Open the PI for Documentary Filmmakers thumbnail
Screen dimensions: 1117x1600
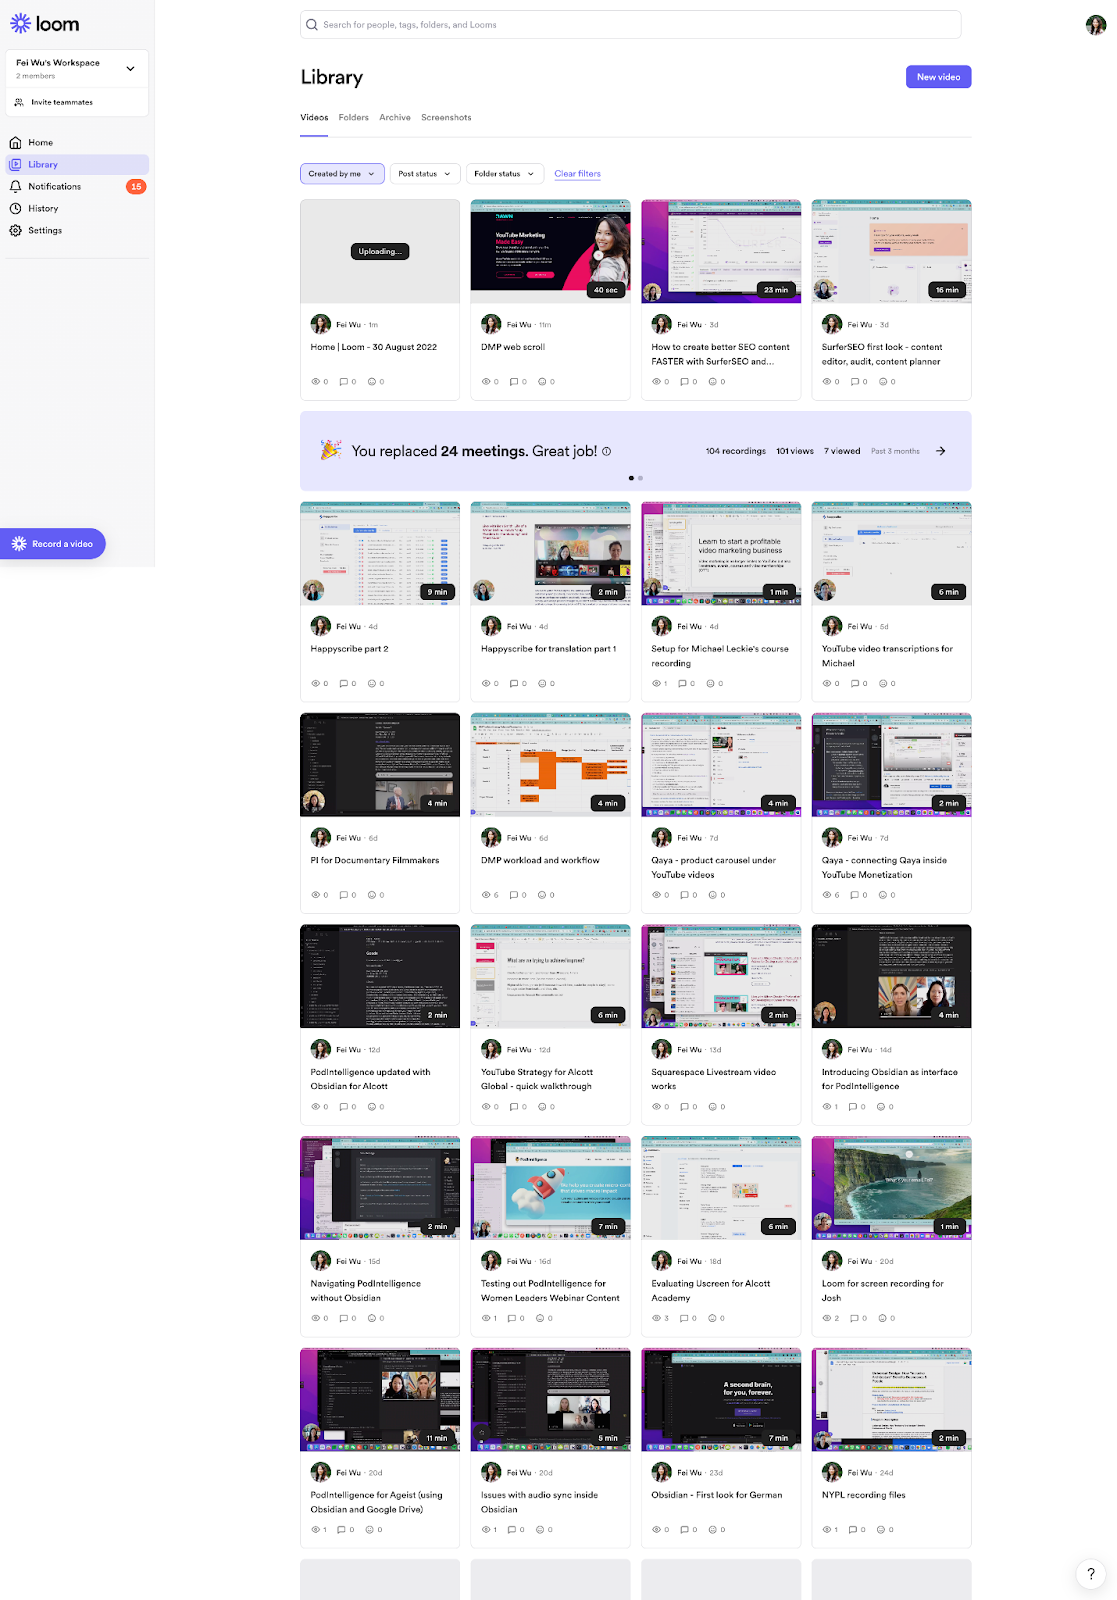point(380,765)
